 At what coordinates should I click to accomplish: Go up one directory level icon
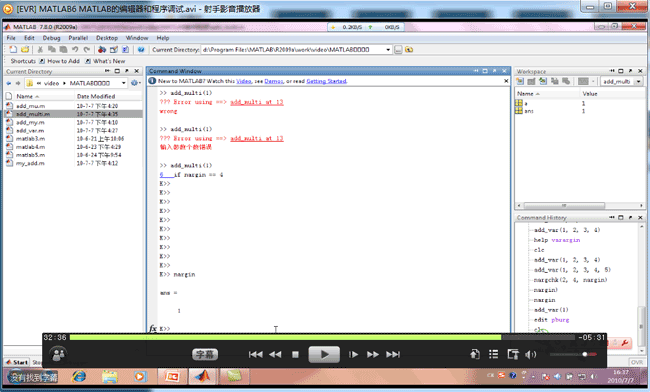409,50
